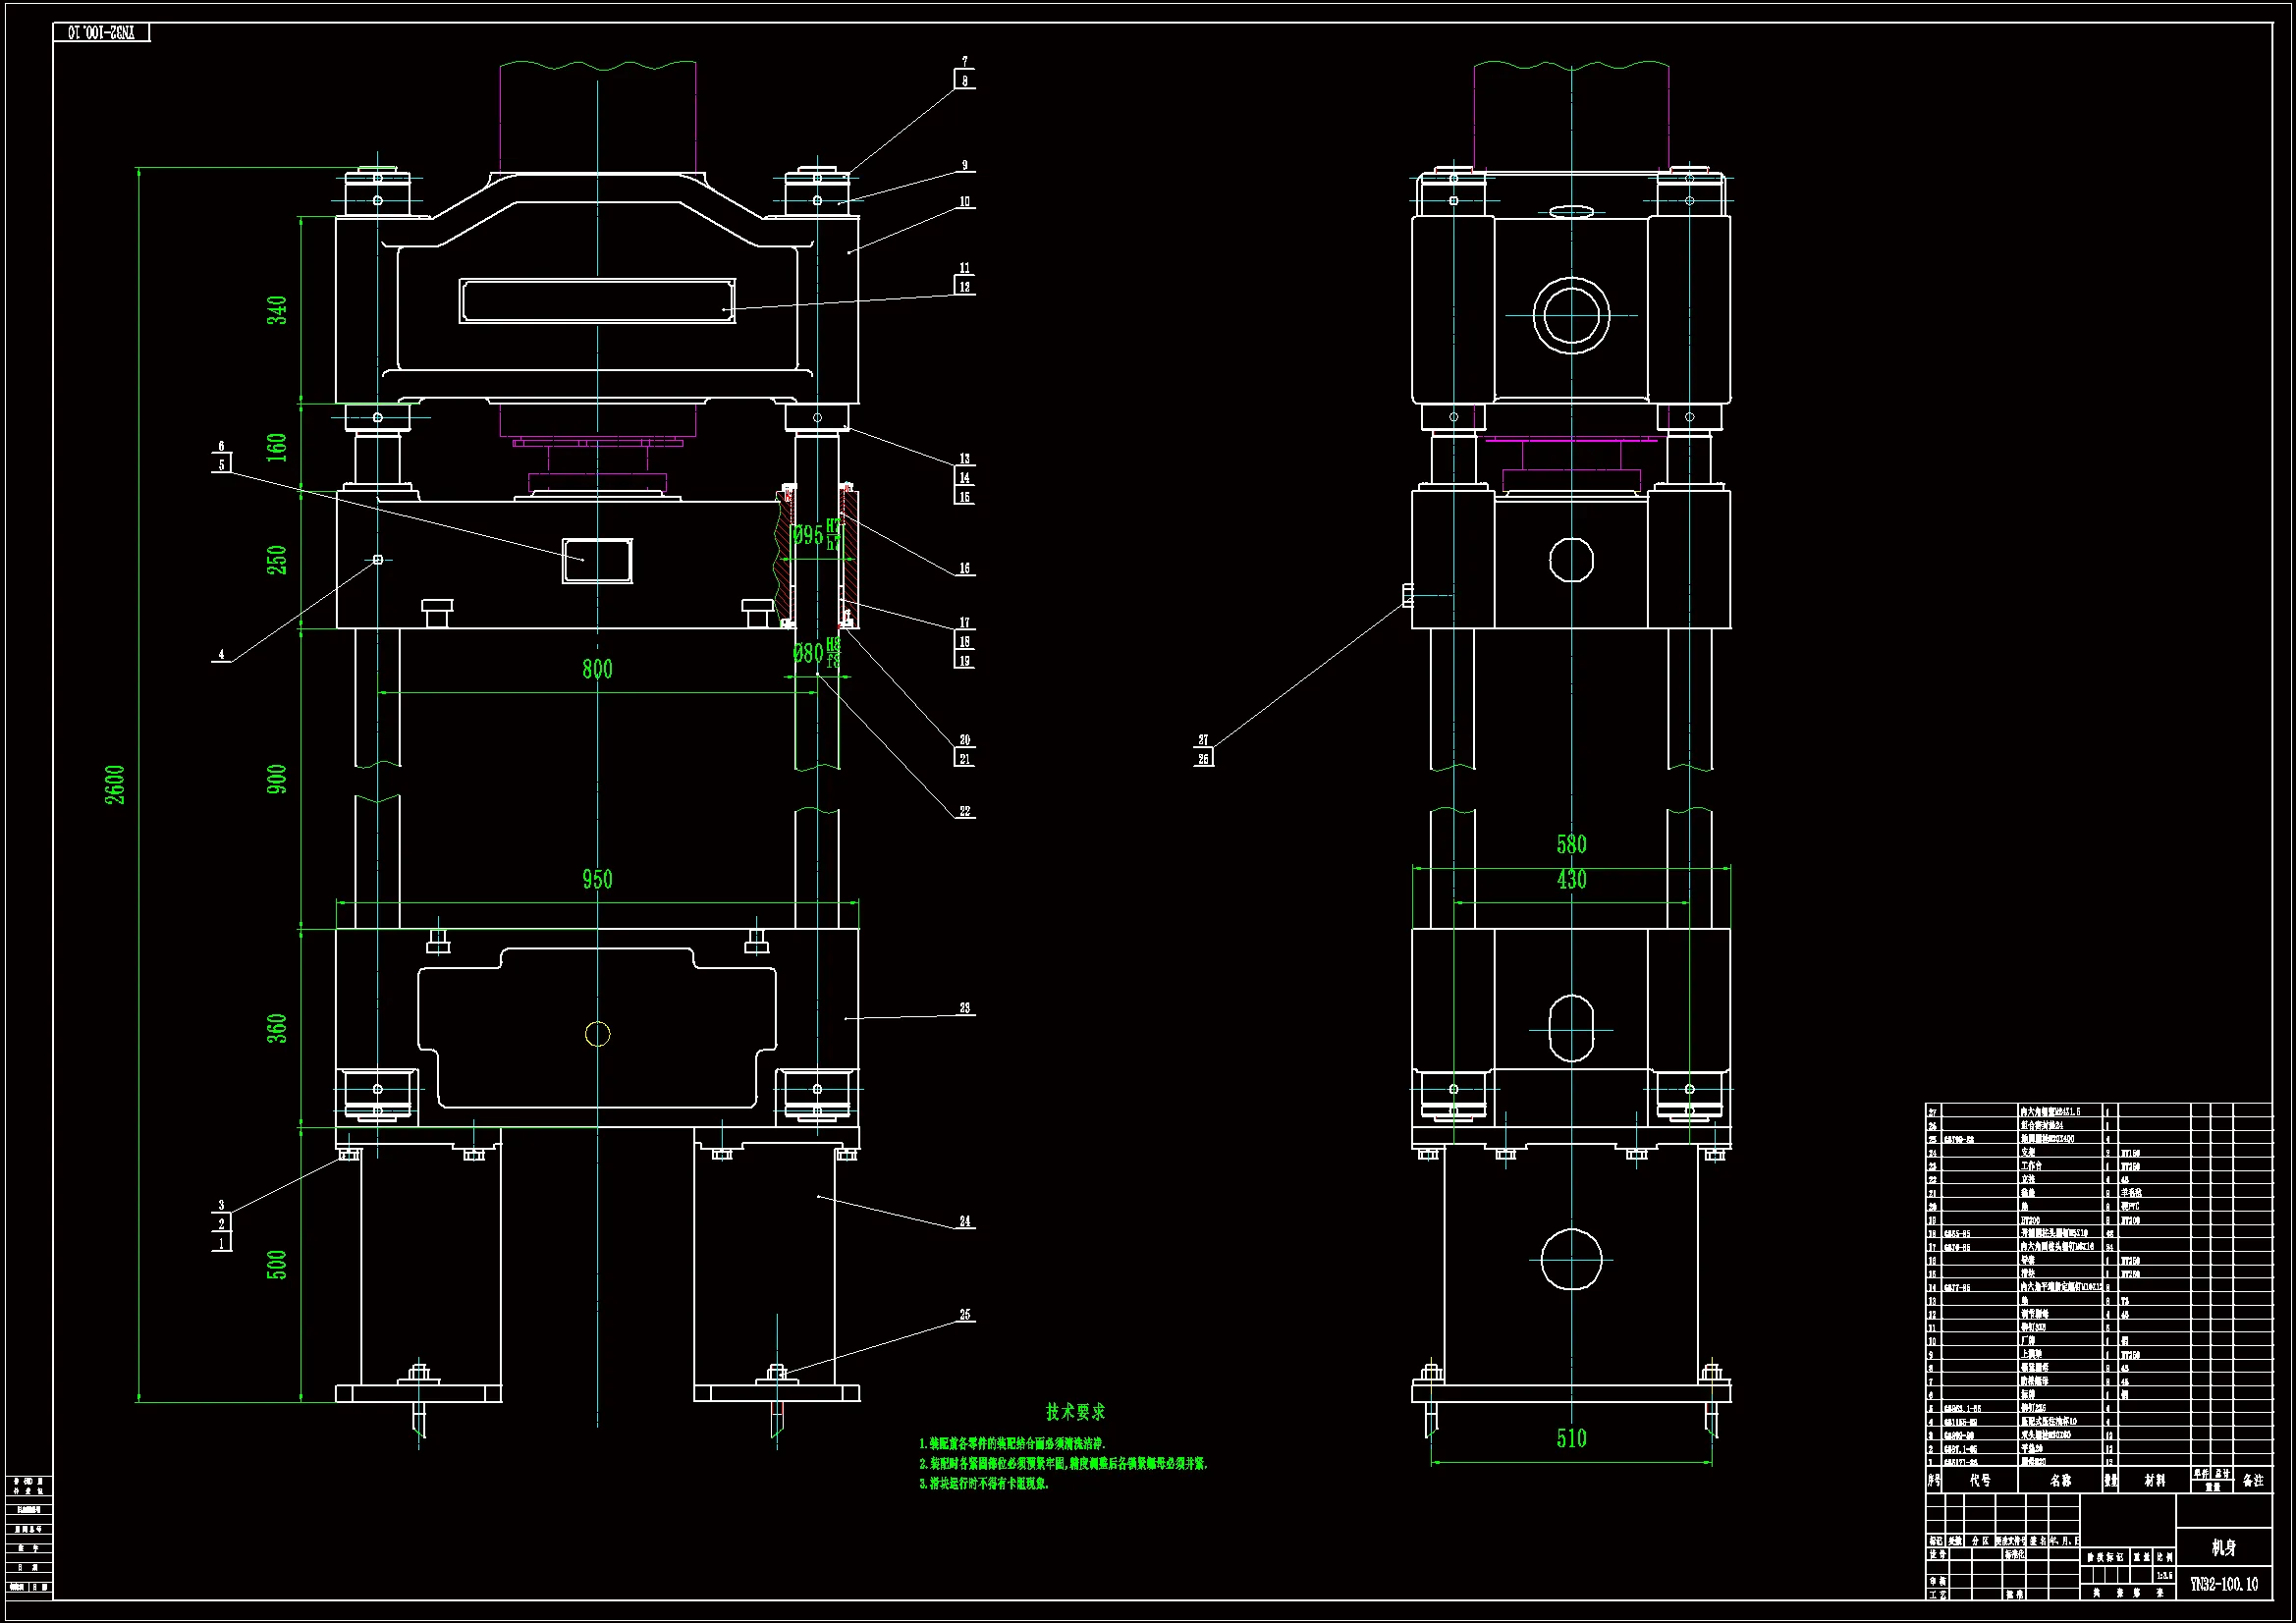
Task: Click the 名称 column header in parts list
Action: [2060, 1480]
